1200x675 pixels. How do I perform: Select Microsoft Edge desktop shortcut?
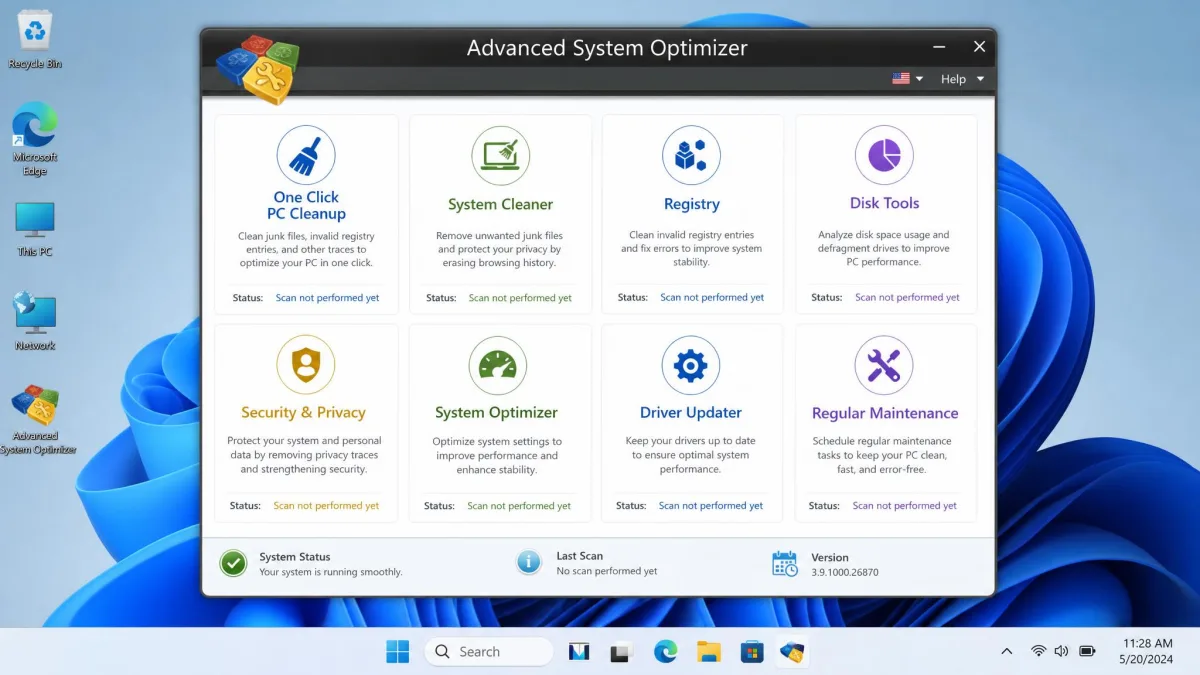[35, 139]
